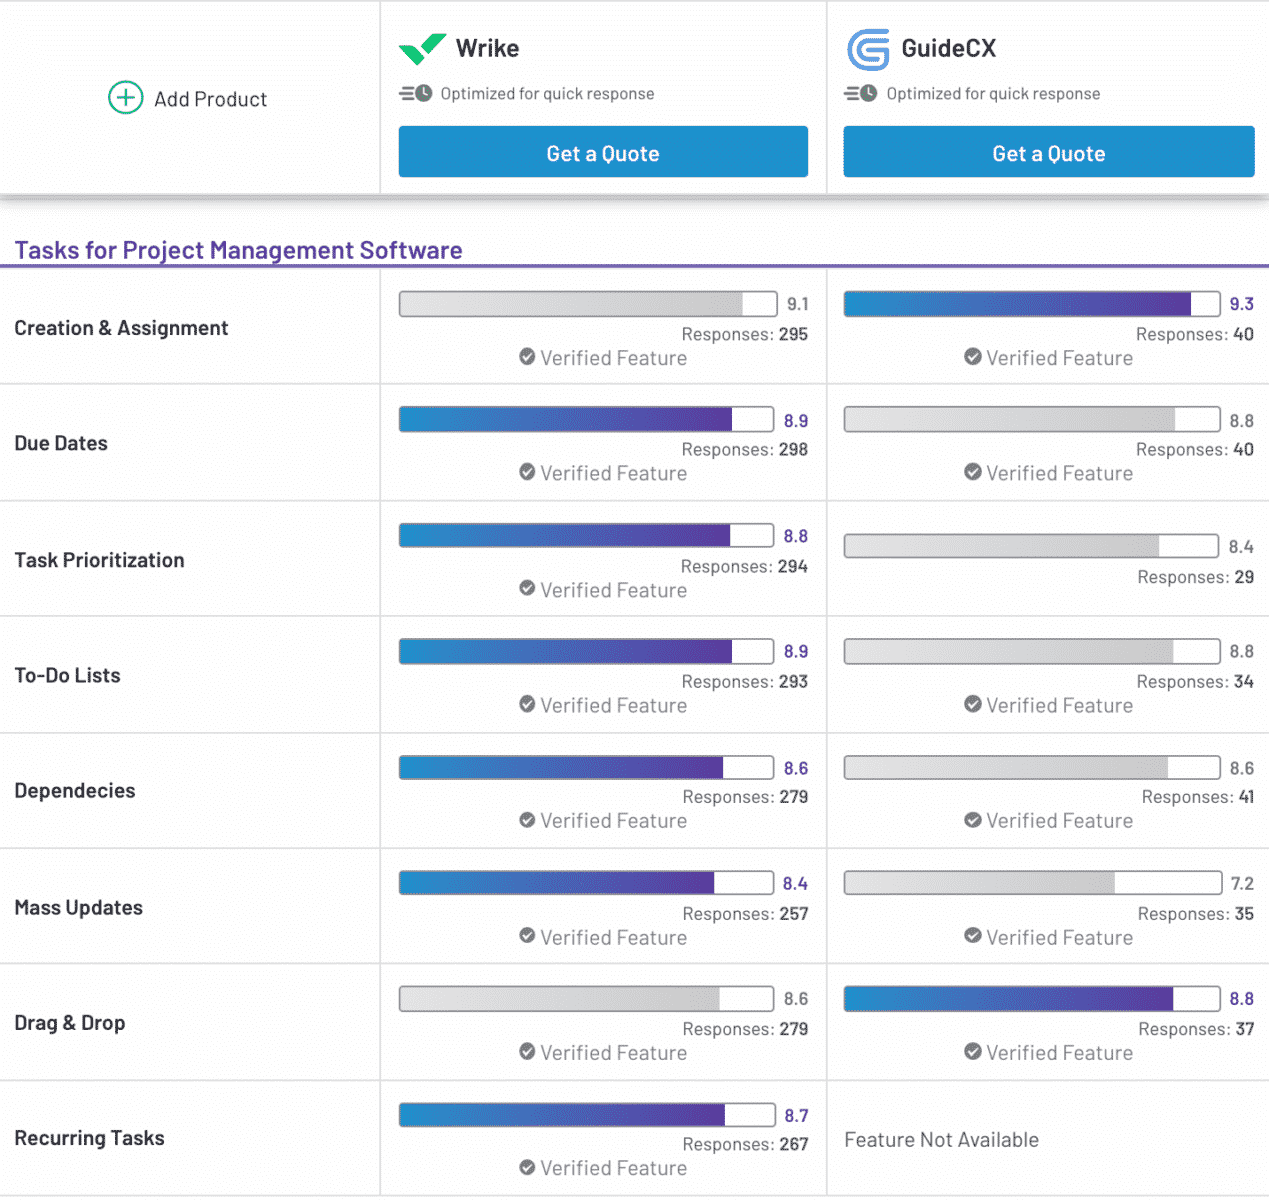Image resolution: width=1269 pixels, height=1200 pixels.
Task: Click Wrike's Dependecies rating bar
Action: (587, 767)
